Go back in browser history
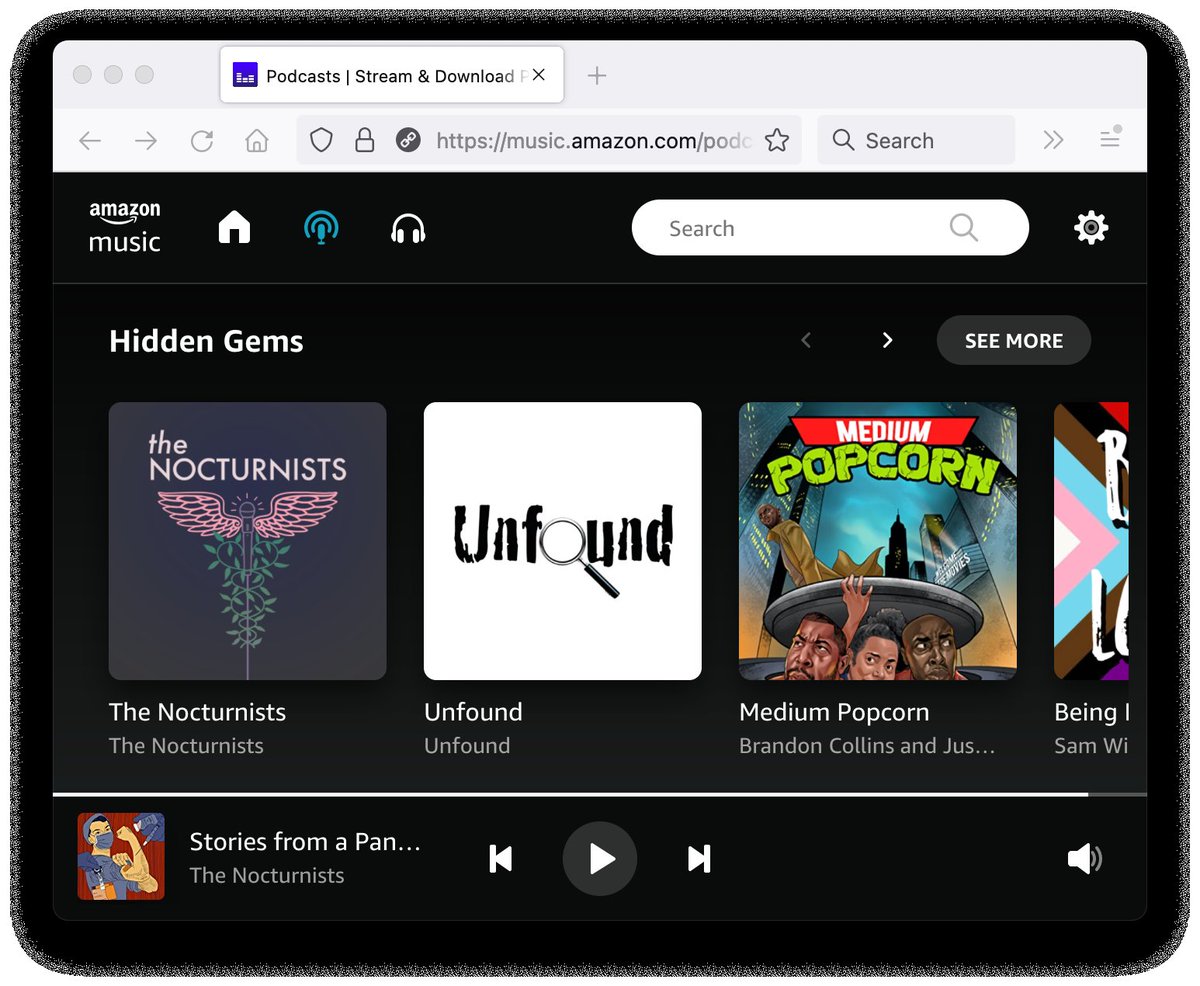The height and width of the screenshot is (986, 1200). pyautogui.click(x=90, y=141)
